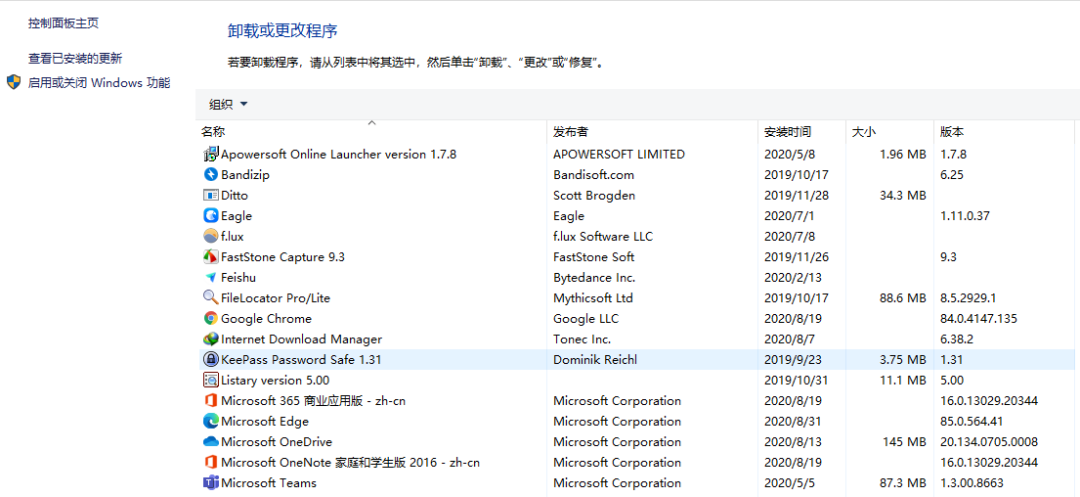Open 启用或关闭 Windows 功能 link
This screenshot has width=1080, height=497.
point(99,83)
